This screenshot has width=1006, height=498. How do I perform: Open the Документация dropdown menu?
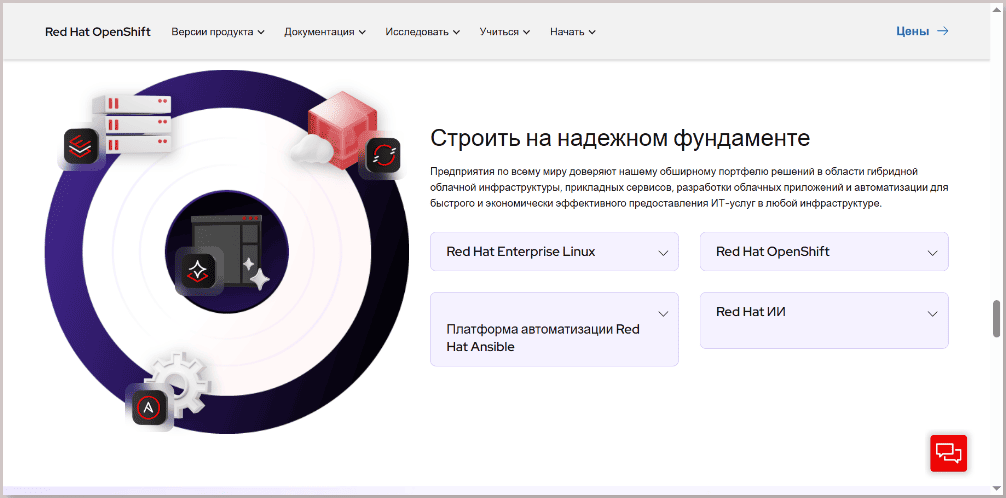click(325, 31)
